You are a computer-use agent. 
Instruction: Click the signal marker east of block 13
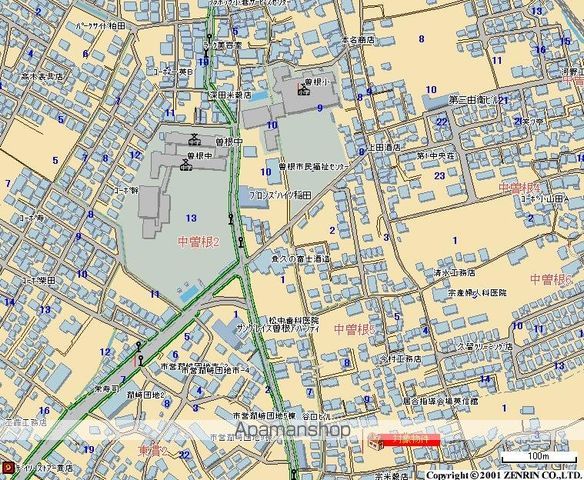tap(231, 219)
